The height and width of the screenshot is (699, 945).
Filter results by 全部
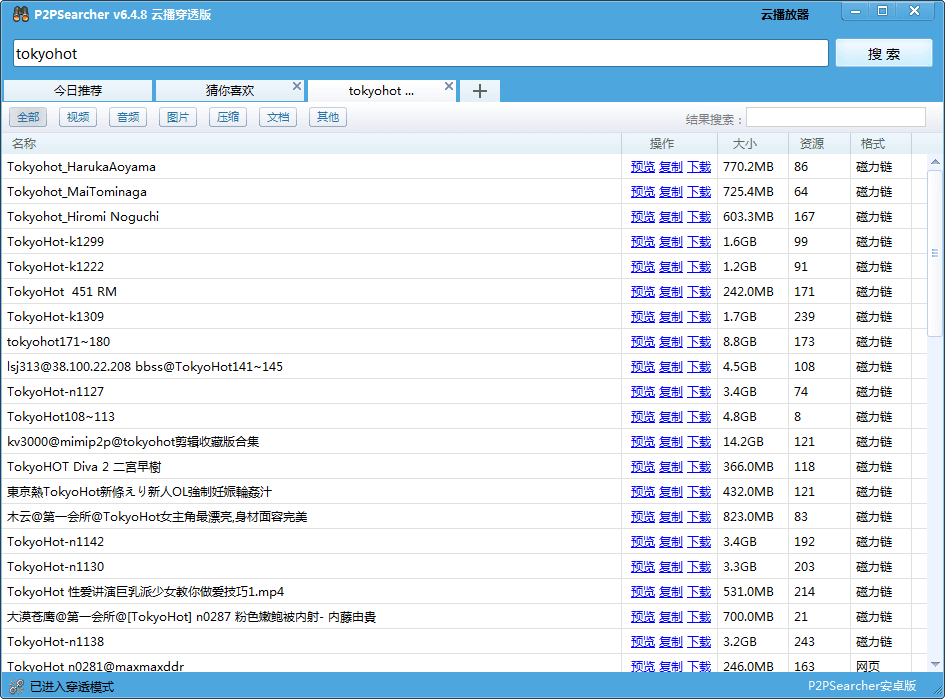pyautogui.click(x=28, y=117)
